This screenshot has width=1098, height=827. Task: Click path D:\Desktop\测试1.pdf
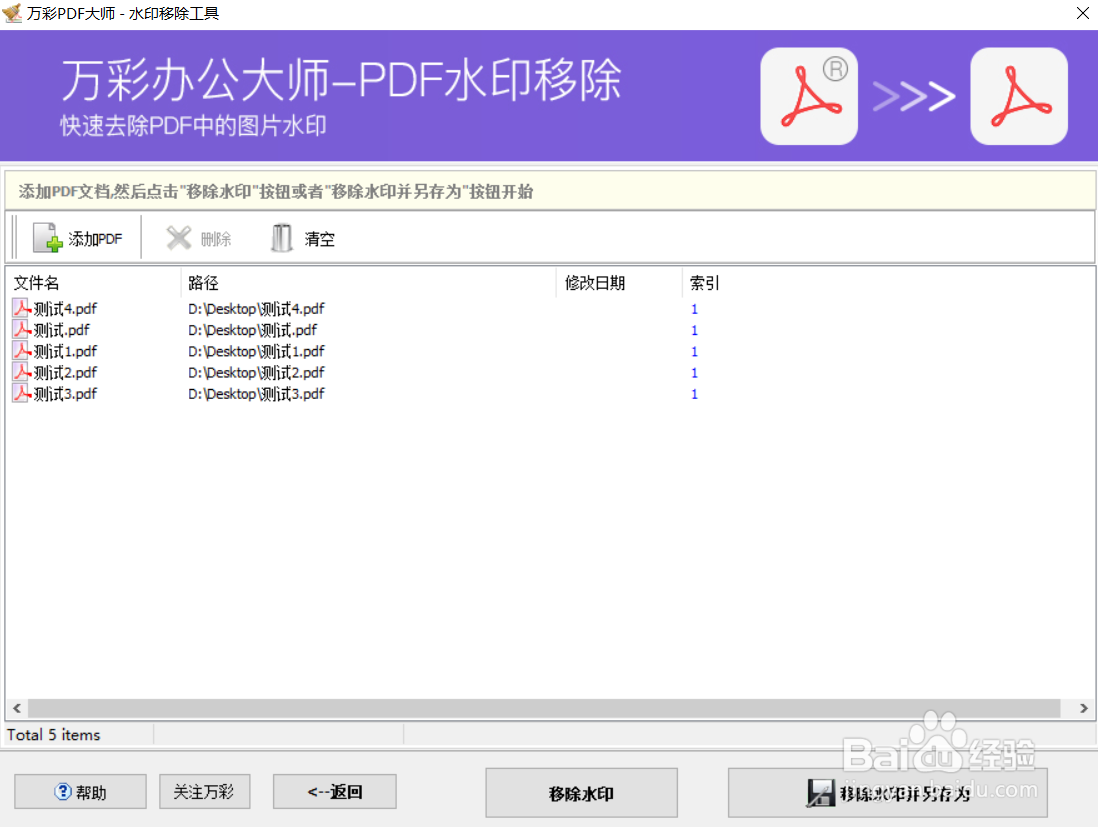(x=256, y=352)
